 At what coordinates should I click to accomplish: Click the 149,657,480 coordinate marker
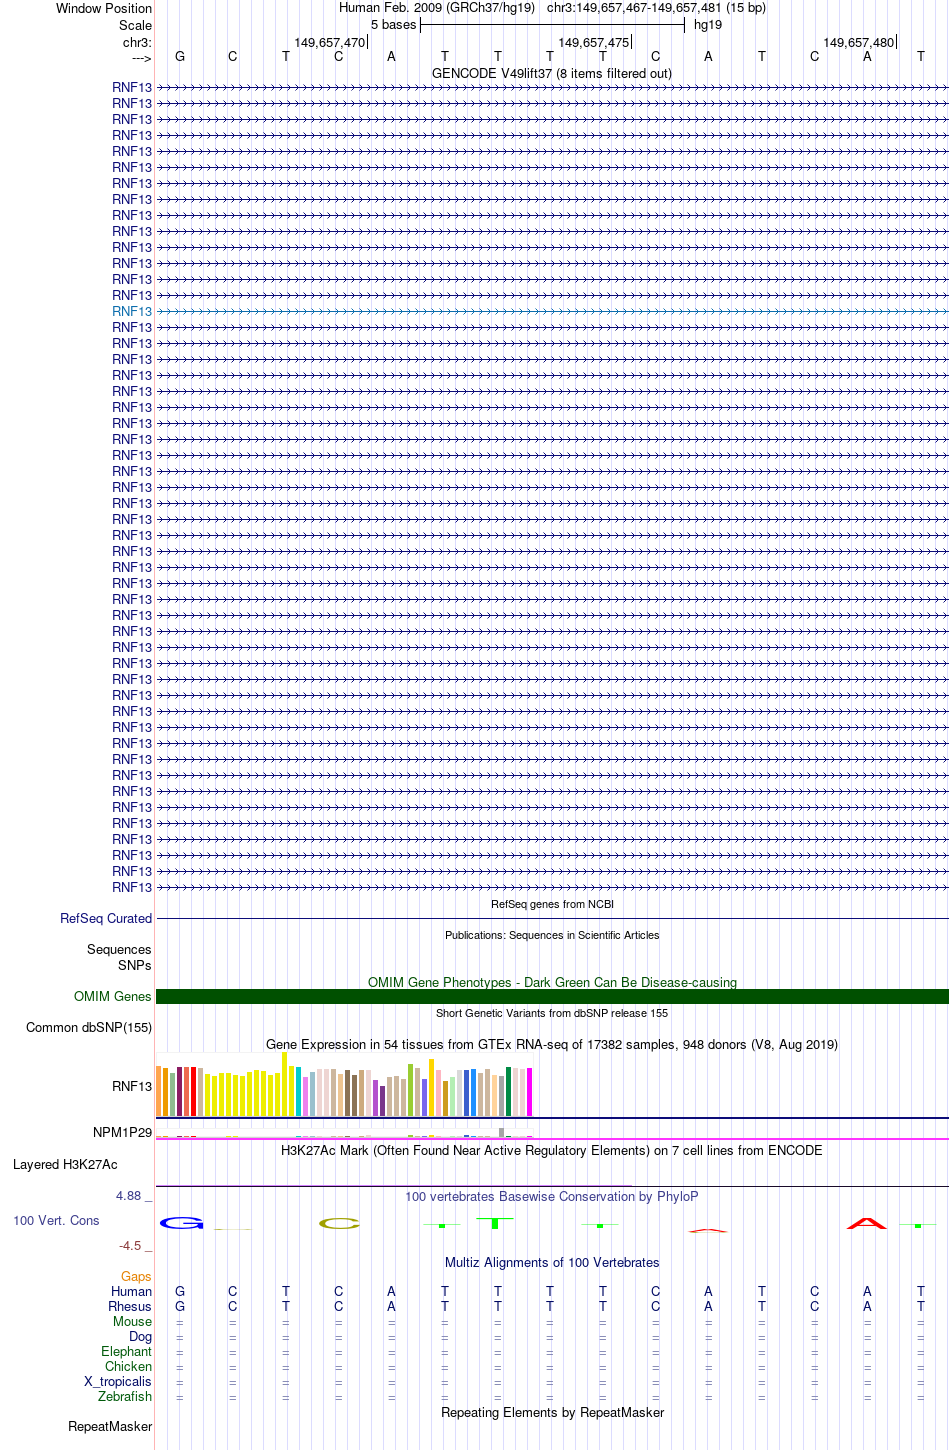point(858,43)
